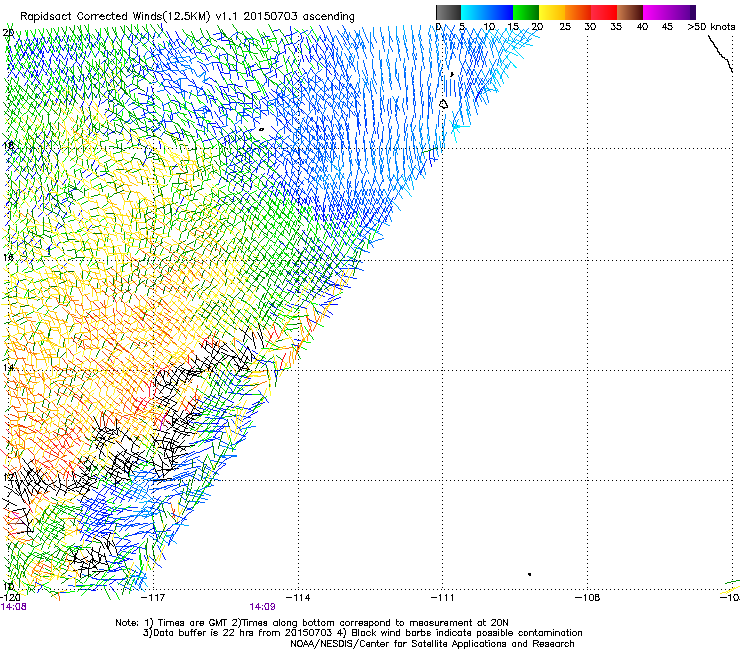Screen dimensions: 740x650
Task: Click the island outline west of longitude -111
Action: 444,104
